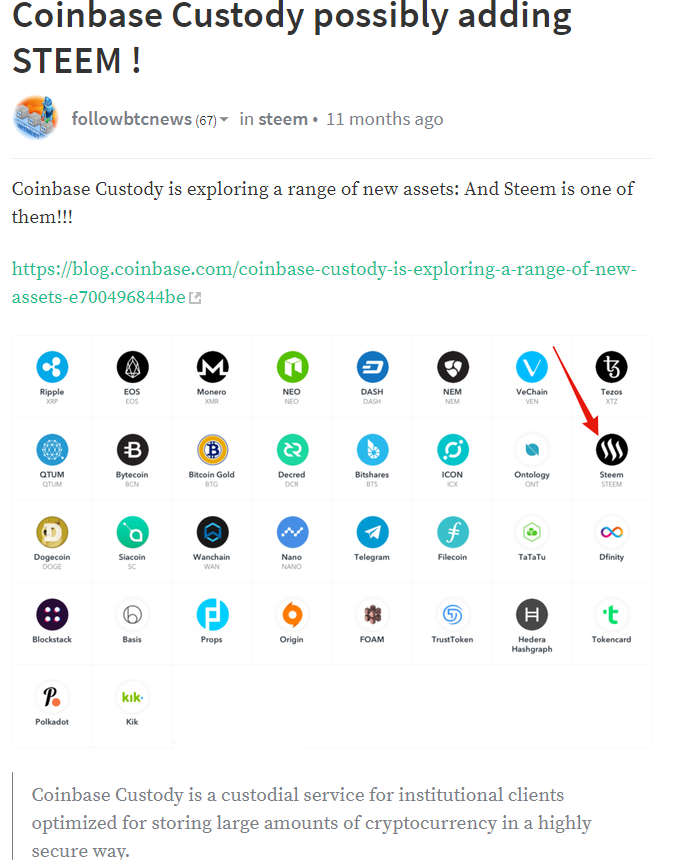Click the Bitcoin Gold icon

pyautogui.click(x=212, y=450)
